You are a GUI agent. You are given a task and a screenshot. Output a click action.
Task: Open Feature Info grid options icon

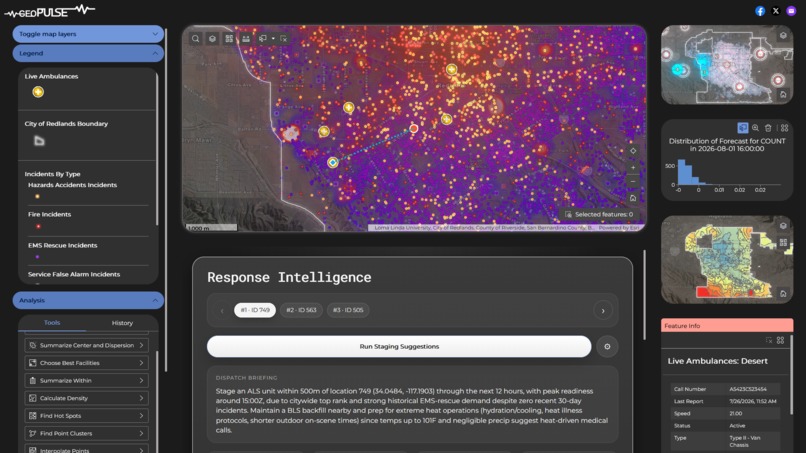point(780,340)
